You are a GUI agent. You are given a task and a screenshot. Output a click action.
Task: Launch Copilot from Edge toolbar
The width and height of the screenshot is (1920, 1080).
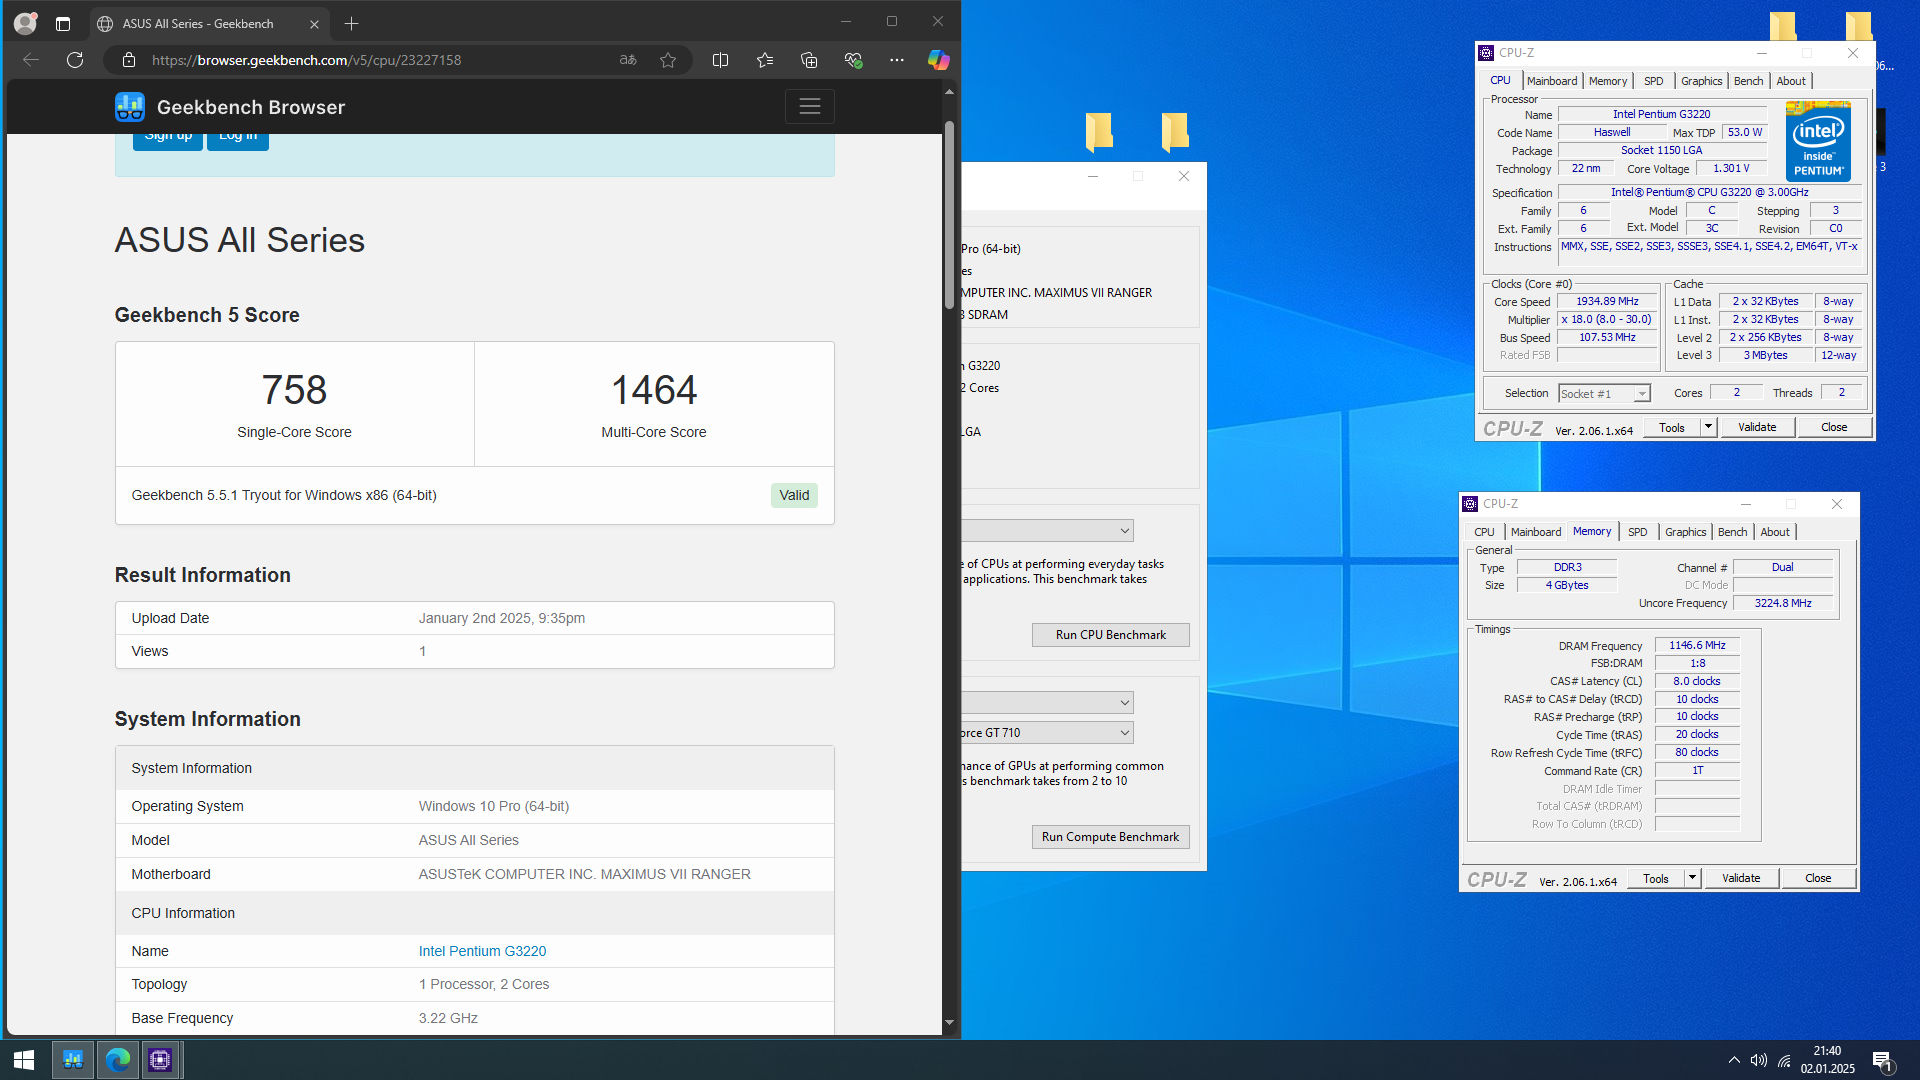[x=938, y=60]
